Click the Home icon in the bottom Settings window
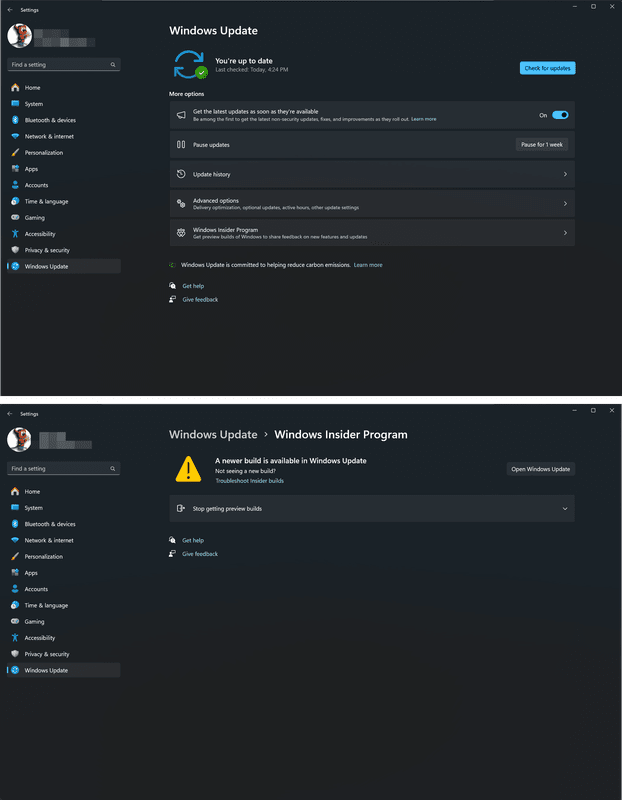The image size is (622, 800). [15, 491]
